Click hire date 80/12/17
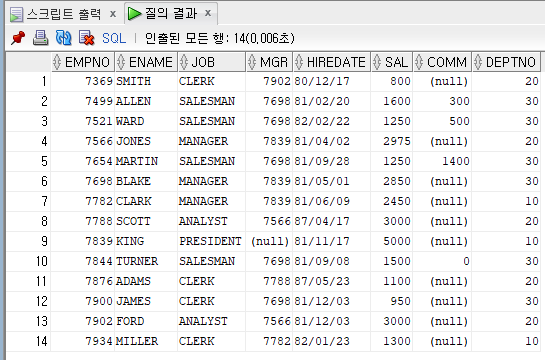Screen dimensions: 545x360 (x=332, y=81)
